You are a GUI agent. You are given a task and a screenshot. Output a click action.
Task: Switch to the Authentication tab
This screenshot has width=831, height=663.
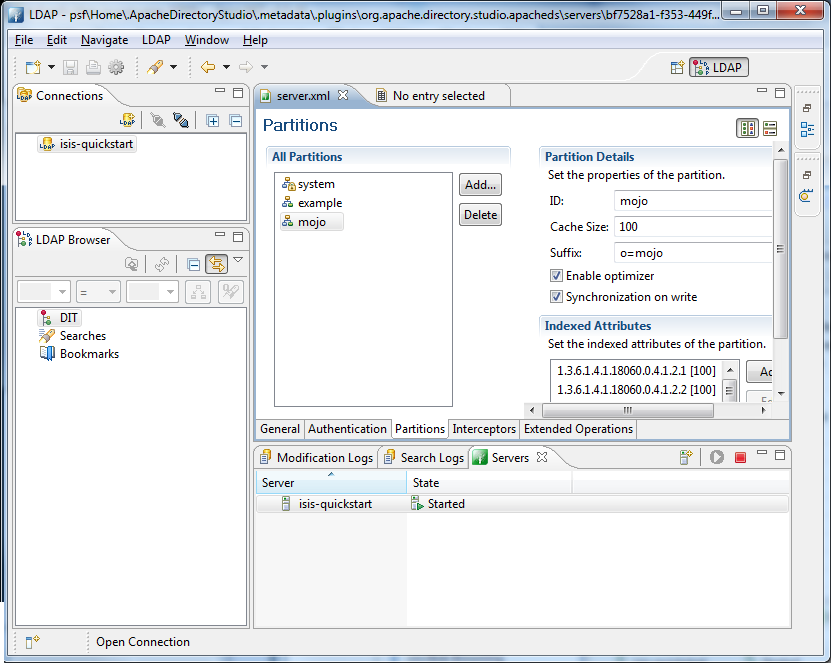[347, 428]
